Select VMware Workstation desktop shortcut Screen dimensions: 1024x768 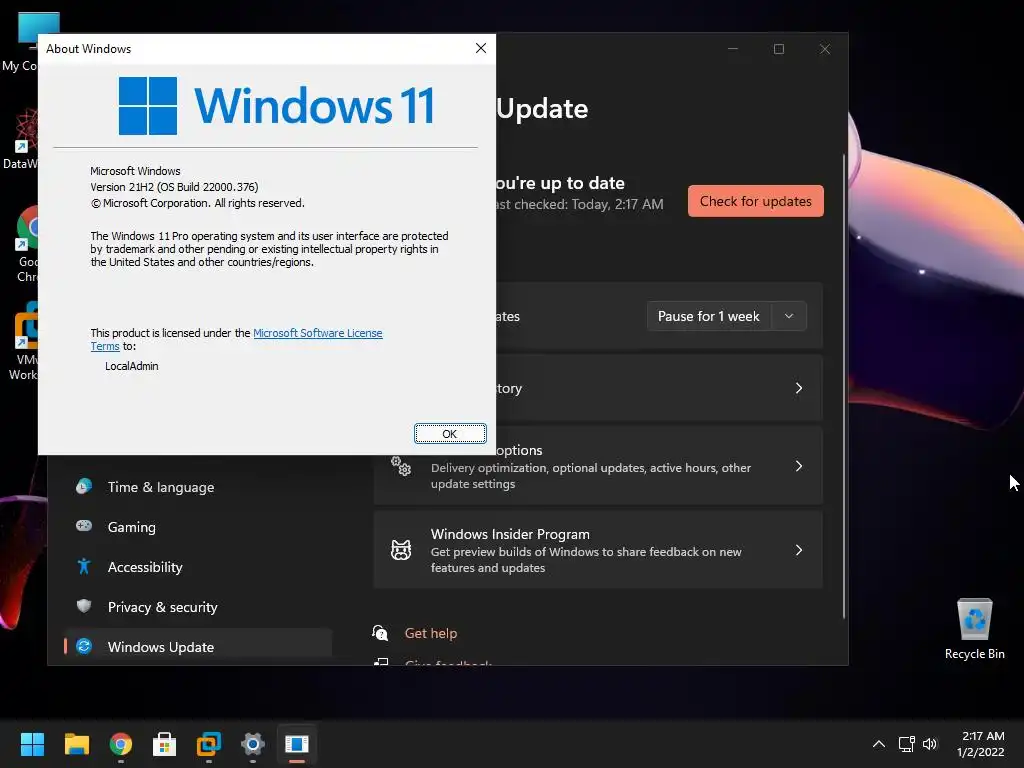[x=25, y=341]
